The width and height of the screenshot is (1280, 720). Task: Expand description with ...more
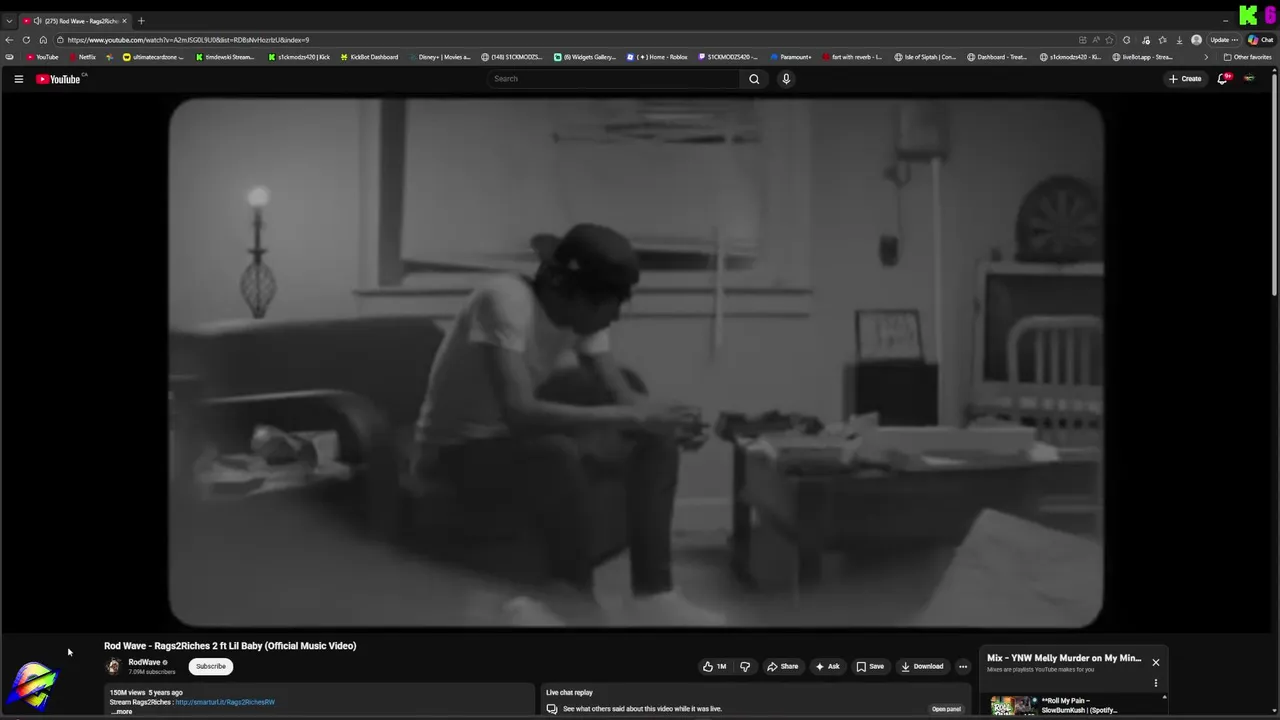[x=121, y=711]
